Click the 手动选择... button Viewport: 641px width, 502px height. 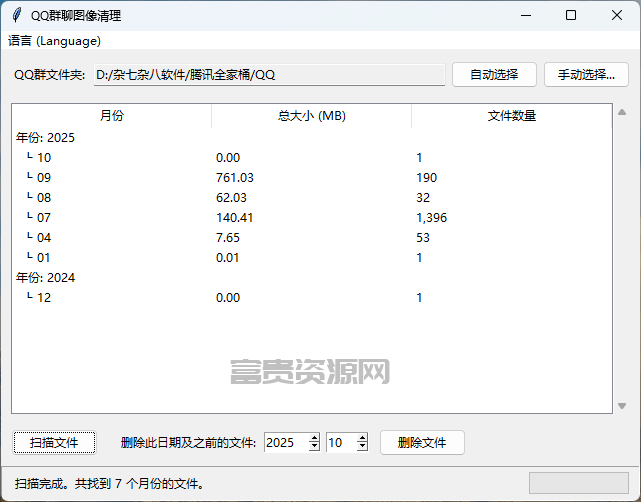point(586,74)
